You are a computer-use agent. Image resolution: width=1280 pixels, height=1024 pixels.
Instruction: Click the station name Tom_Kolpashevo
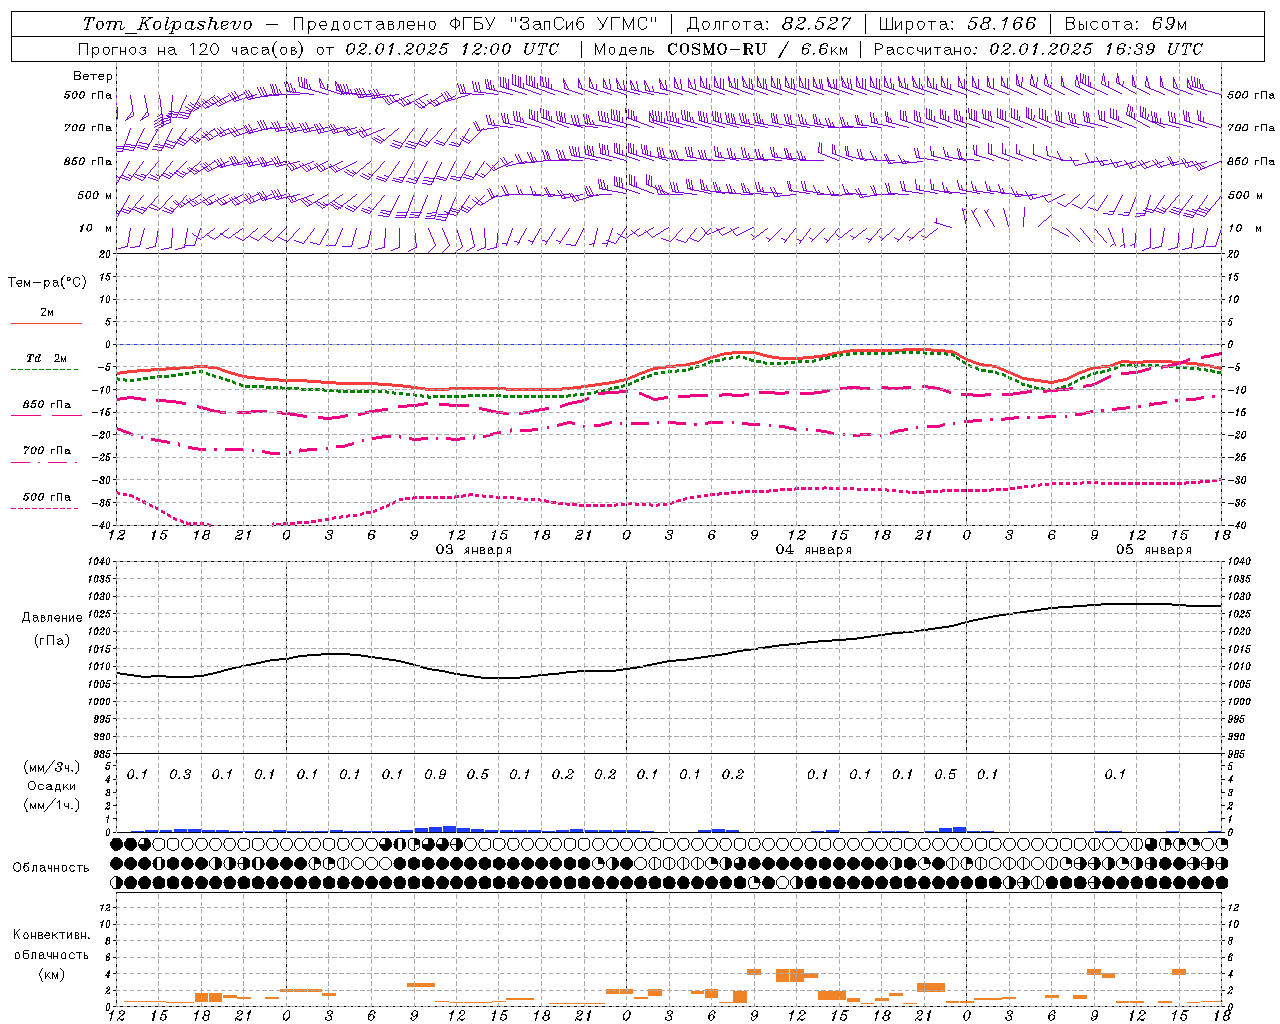pyautogui.click(x=167, y=24)
